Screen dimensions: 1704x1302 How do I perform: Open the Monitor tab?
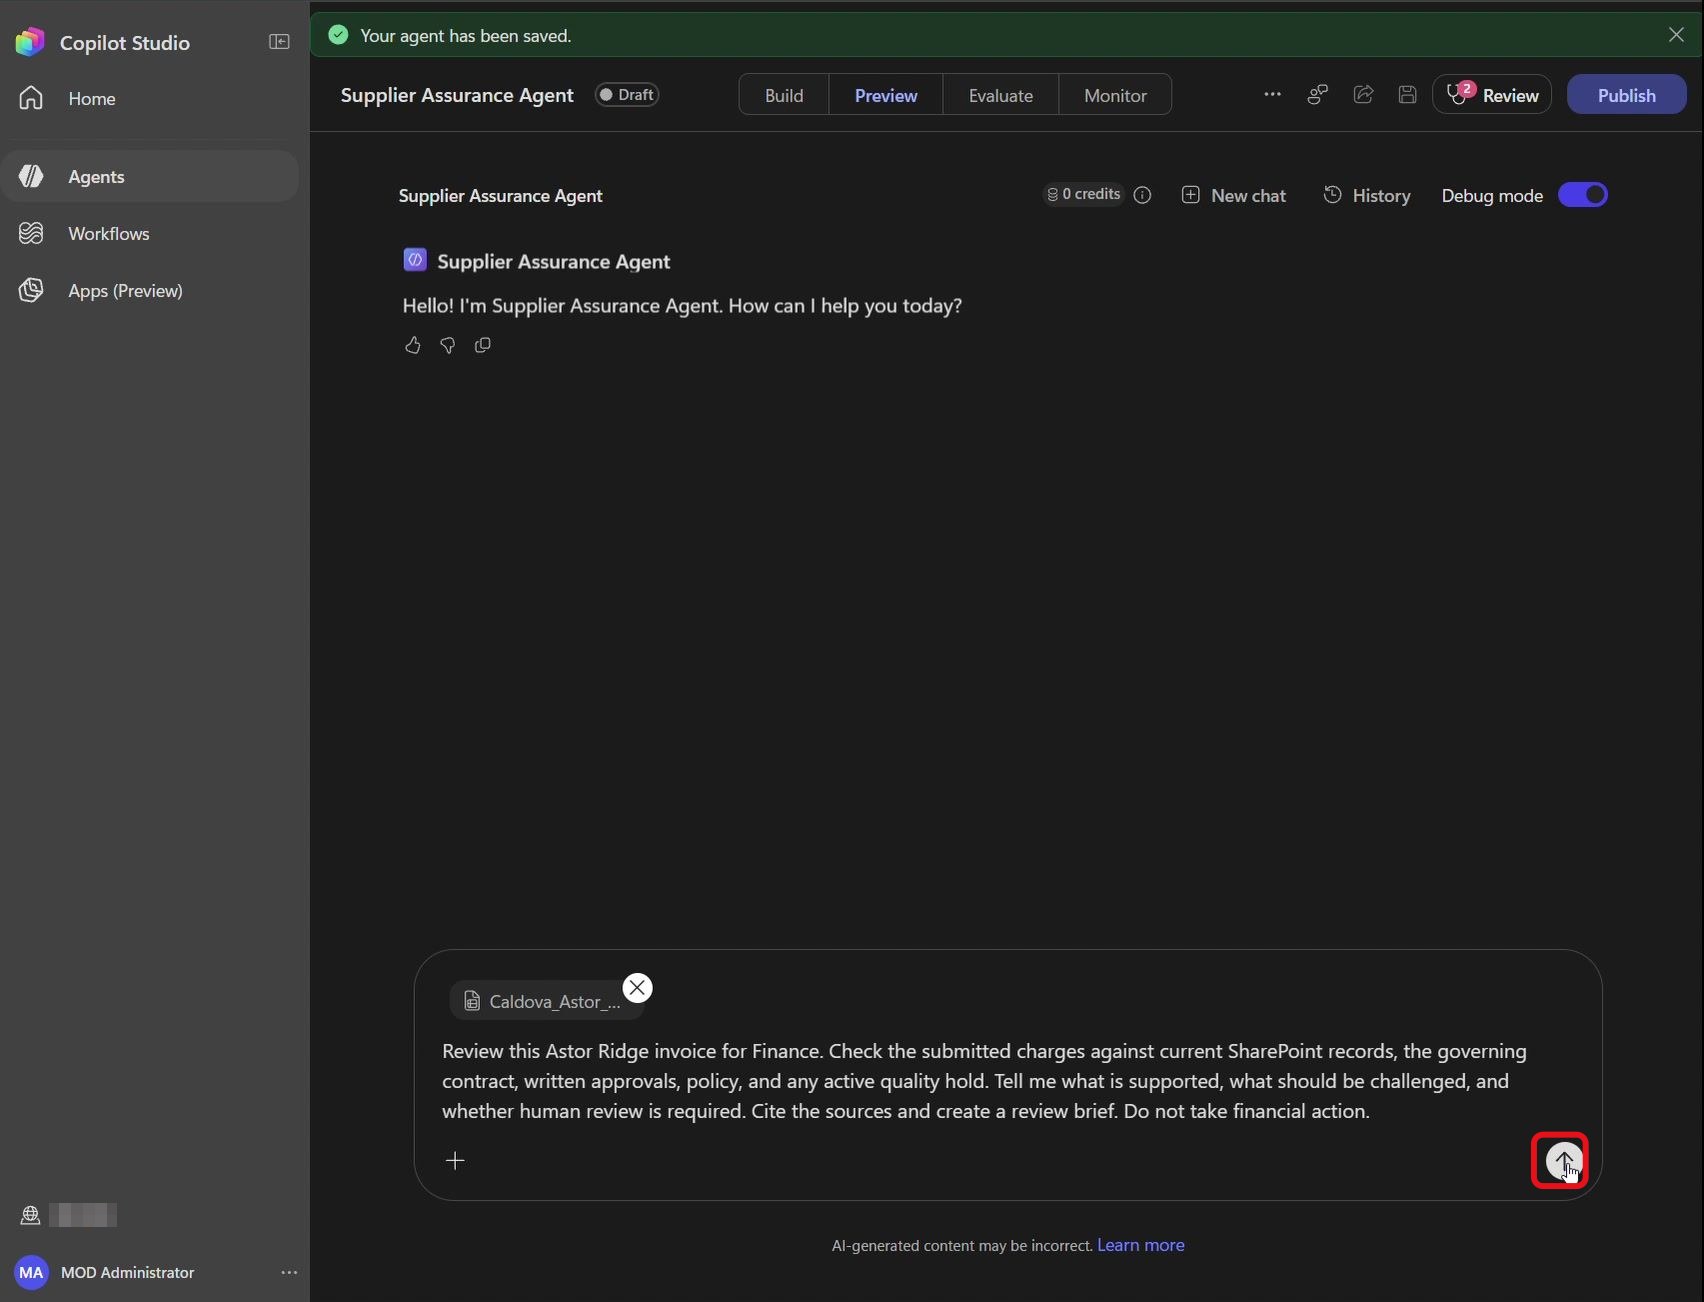click(1115, 95)
